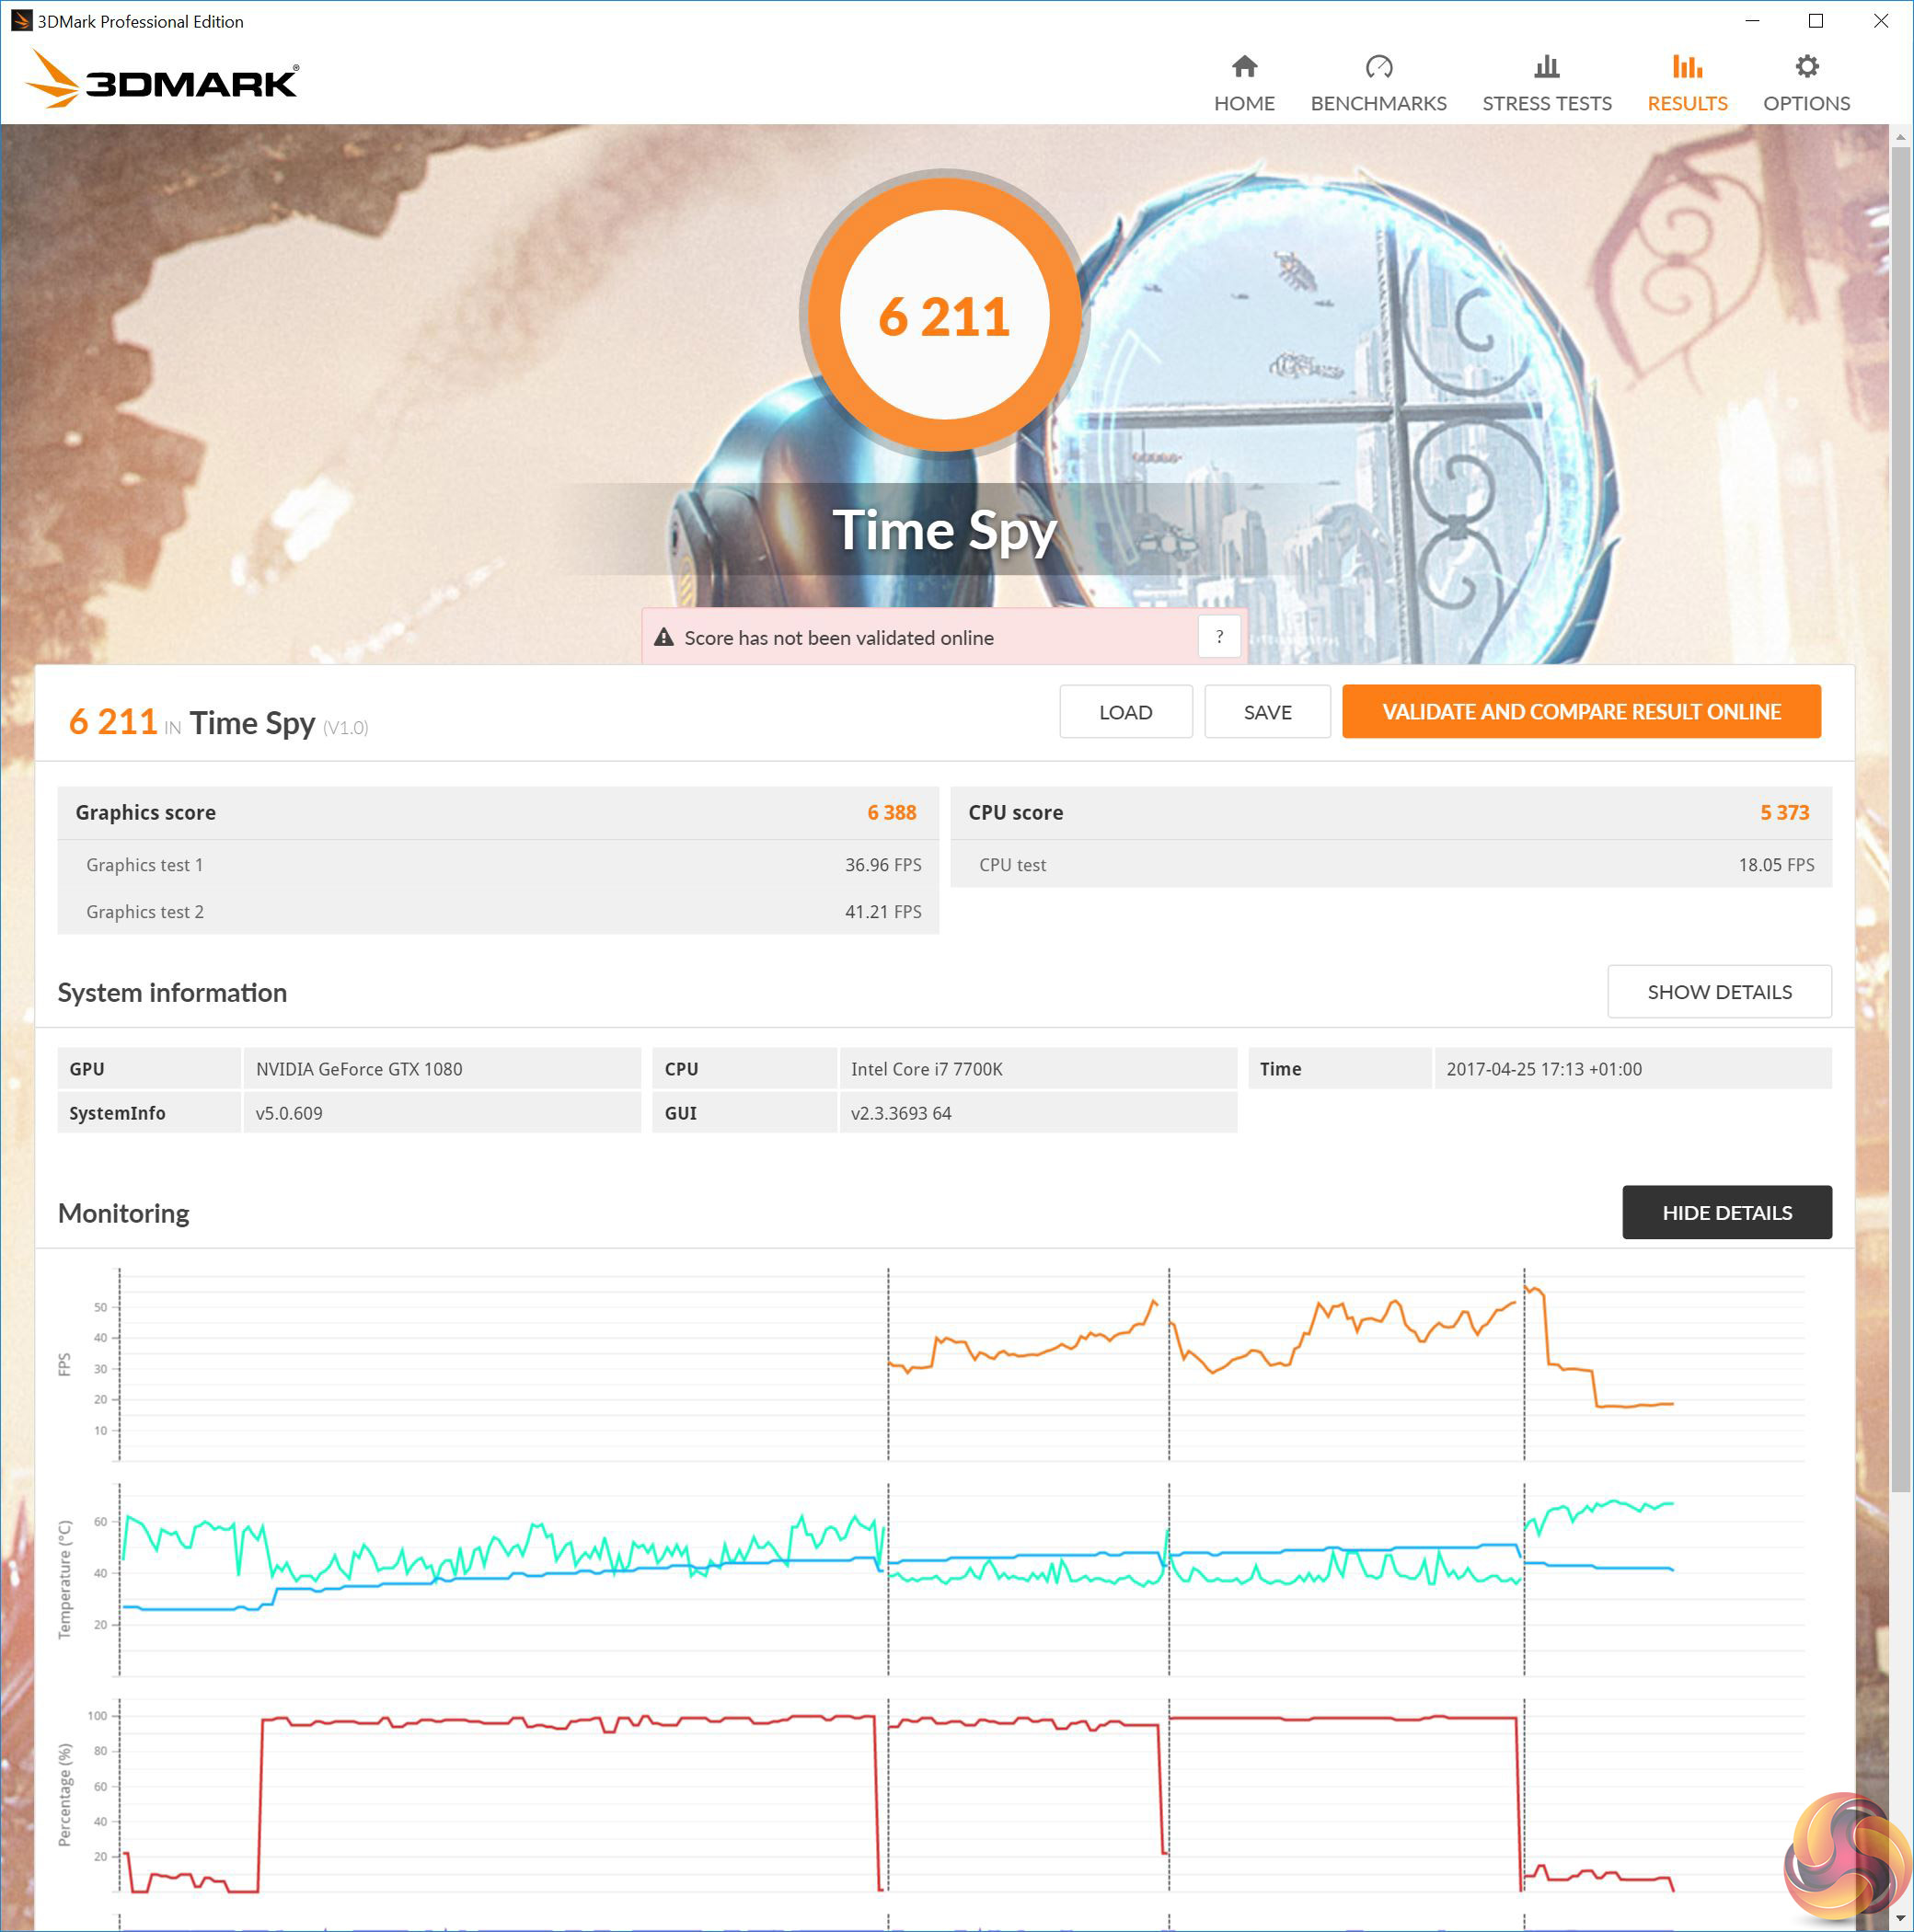The height and width of the screenshot is (1932, 1914).
Task: Go to the Stress Tests tab label
Action: pos(1546,104)
